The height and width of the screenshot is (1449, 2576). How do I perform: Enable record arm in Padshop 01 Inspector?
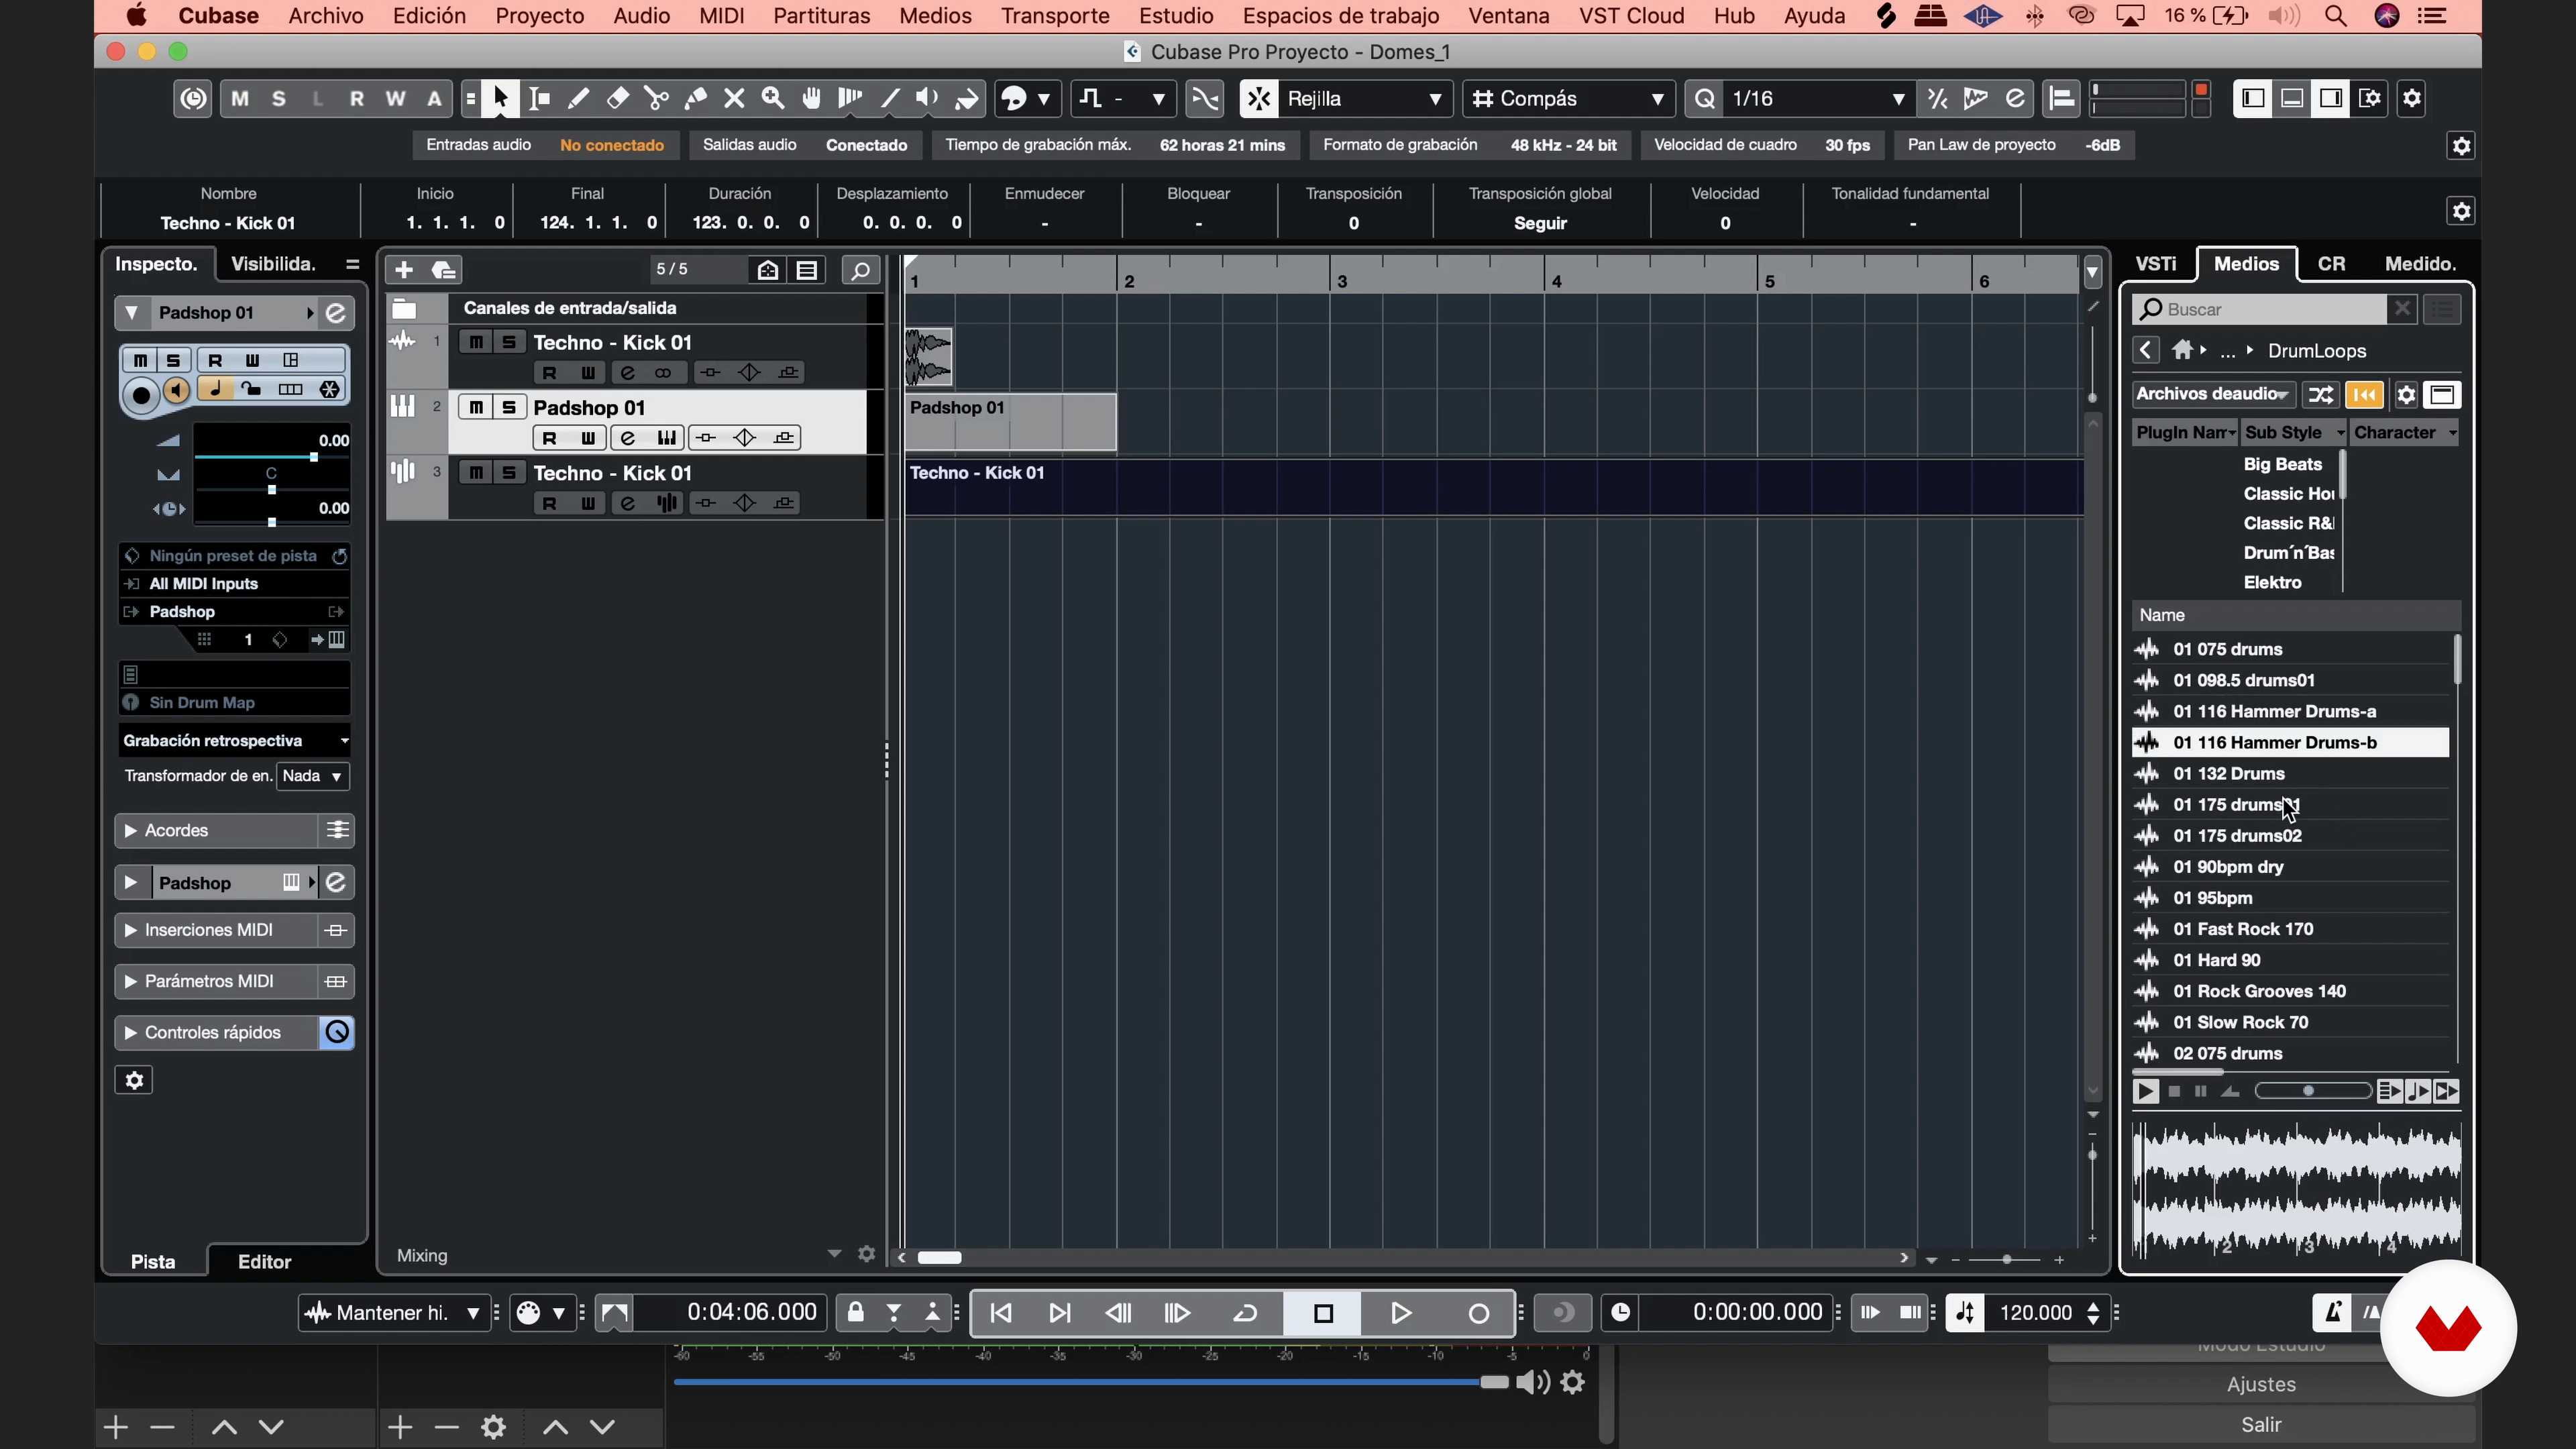coord(141,395)
